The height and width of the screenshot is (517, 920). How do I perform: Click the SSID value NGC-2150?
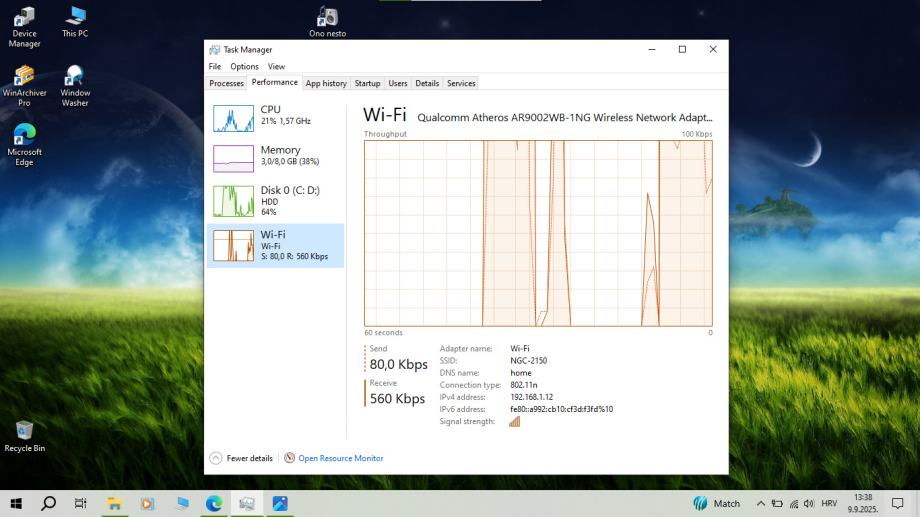[529, 361]
